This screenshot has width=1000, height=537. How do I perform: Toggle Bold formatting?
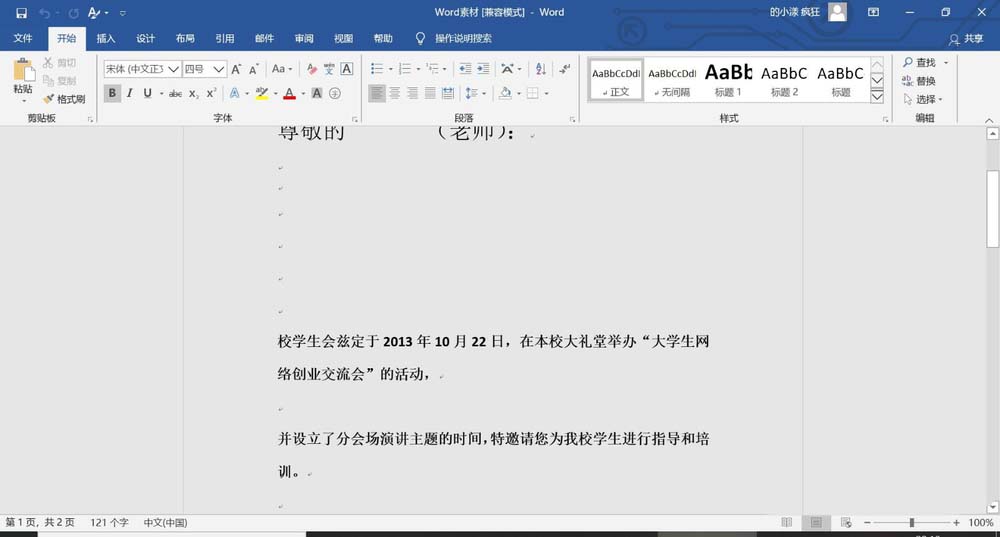(112, 93)
